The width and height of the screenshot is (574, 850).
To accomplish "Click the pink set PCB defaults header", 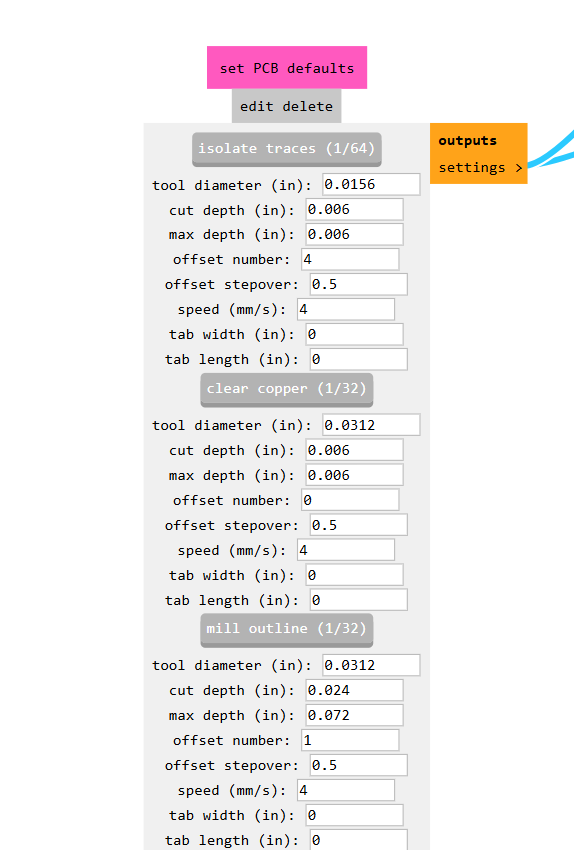I will [x=287, y=68].
